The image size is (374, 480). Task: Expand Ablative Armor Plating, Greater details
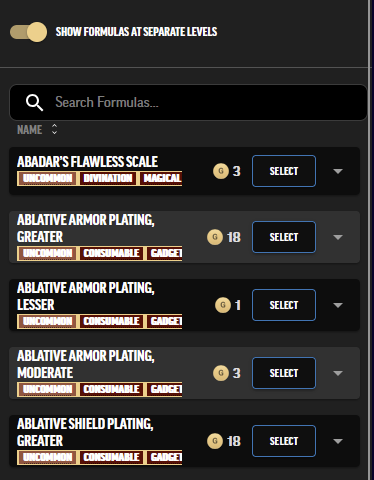click(x=338, y=237)
